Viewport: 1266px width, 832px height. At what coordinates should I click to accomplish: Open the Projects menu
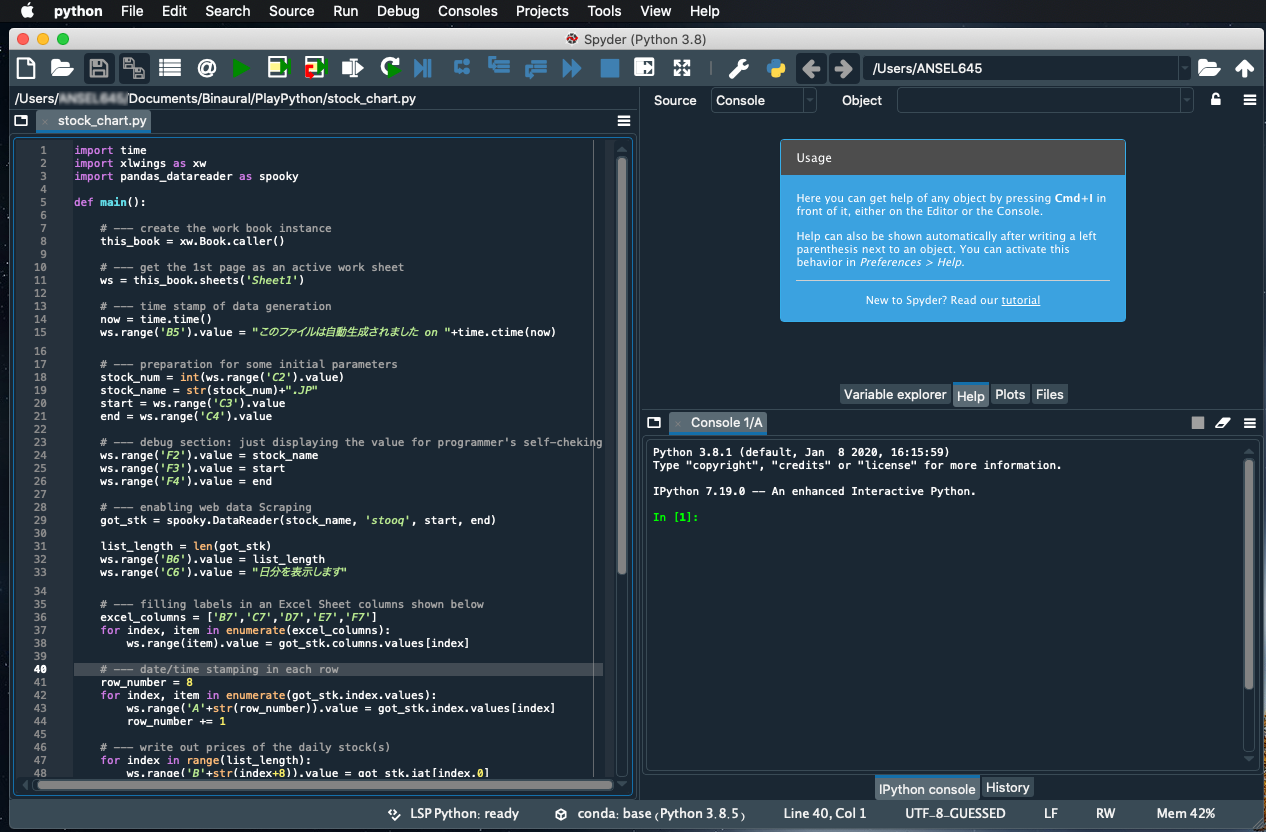[542, 11]
